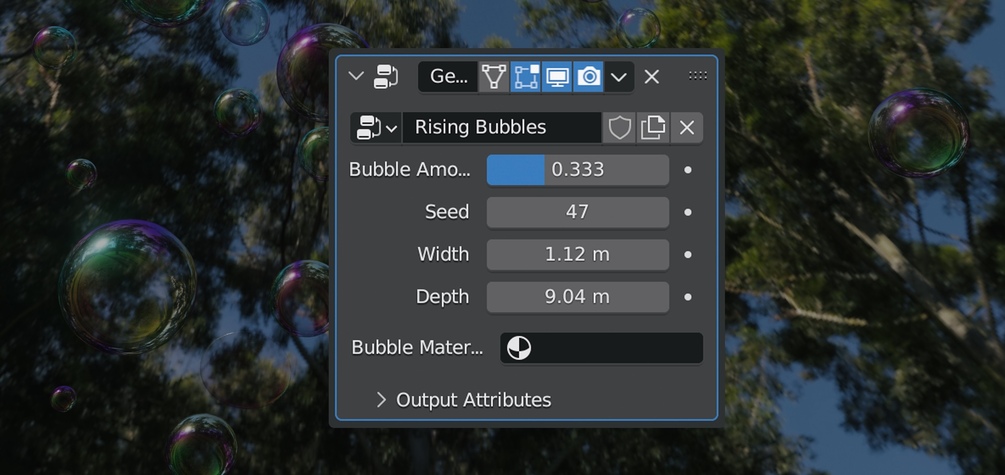Toggle the On Cage vertex display icon
This screenshot has width=1005, height=475.
coord(493,77)
